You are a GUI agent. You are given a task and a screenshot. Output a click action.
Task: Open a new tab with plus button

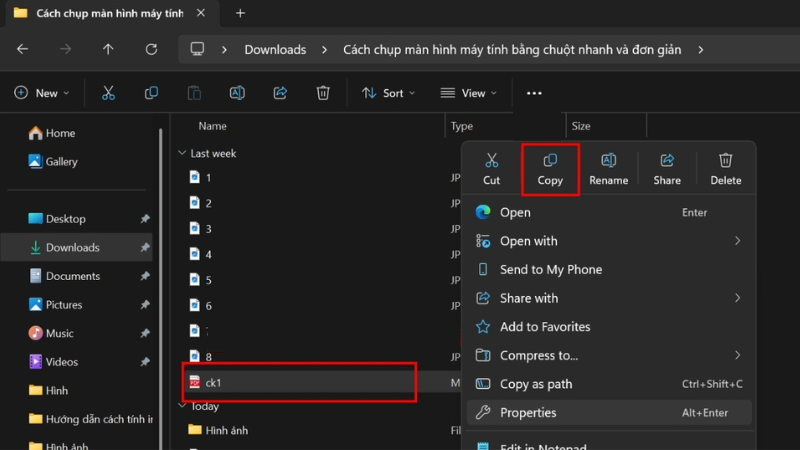(240, 14)
